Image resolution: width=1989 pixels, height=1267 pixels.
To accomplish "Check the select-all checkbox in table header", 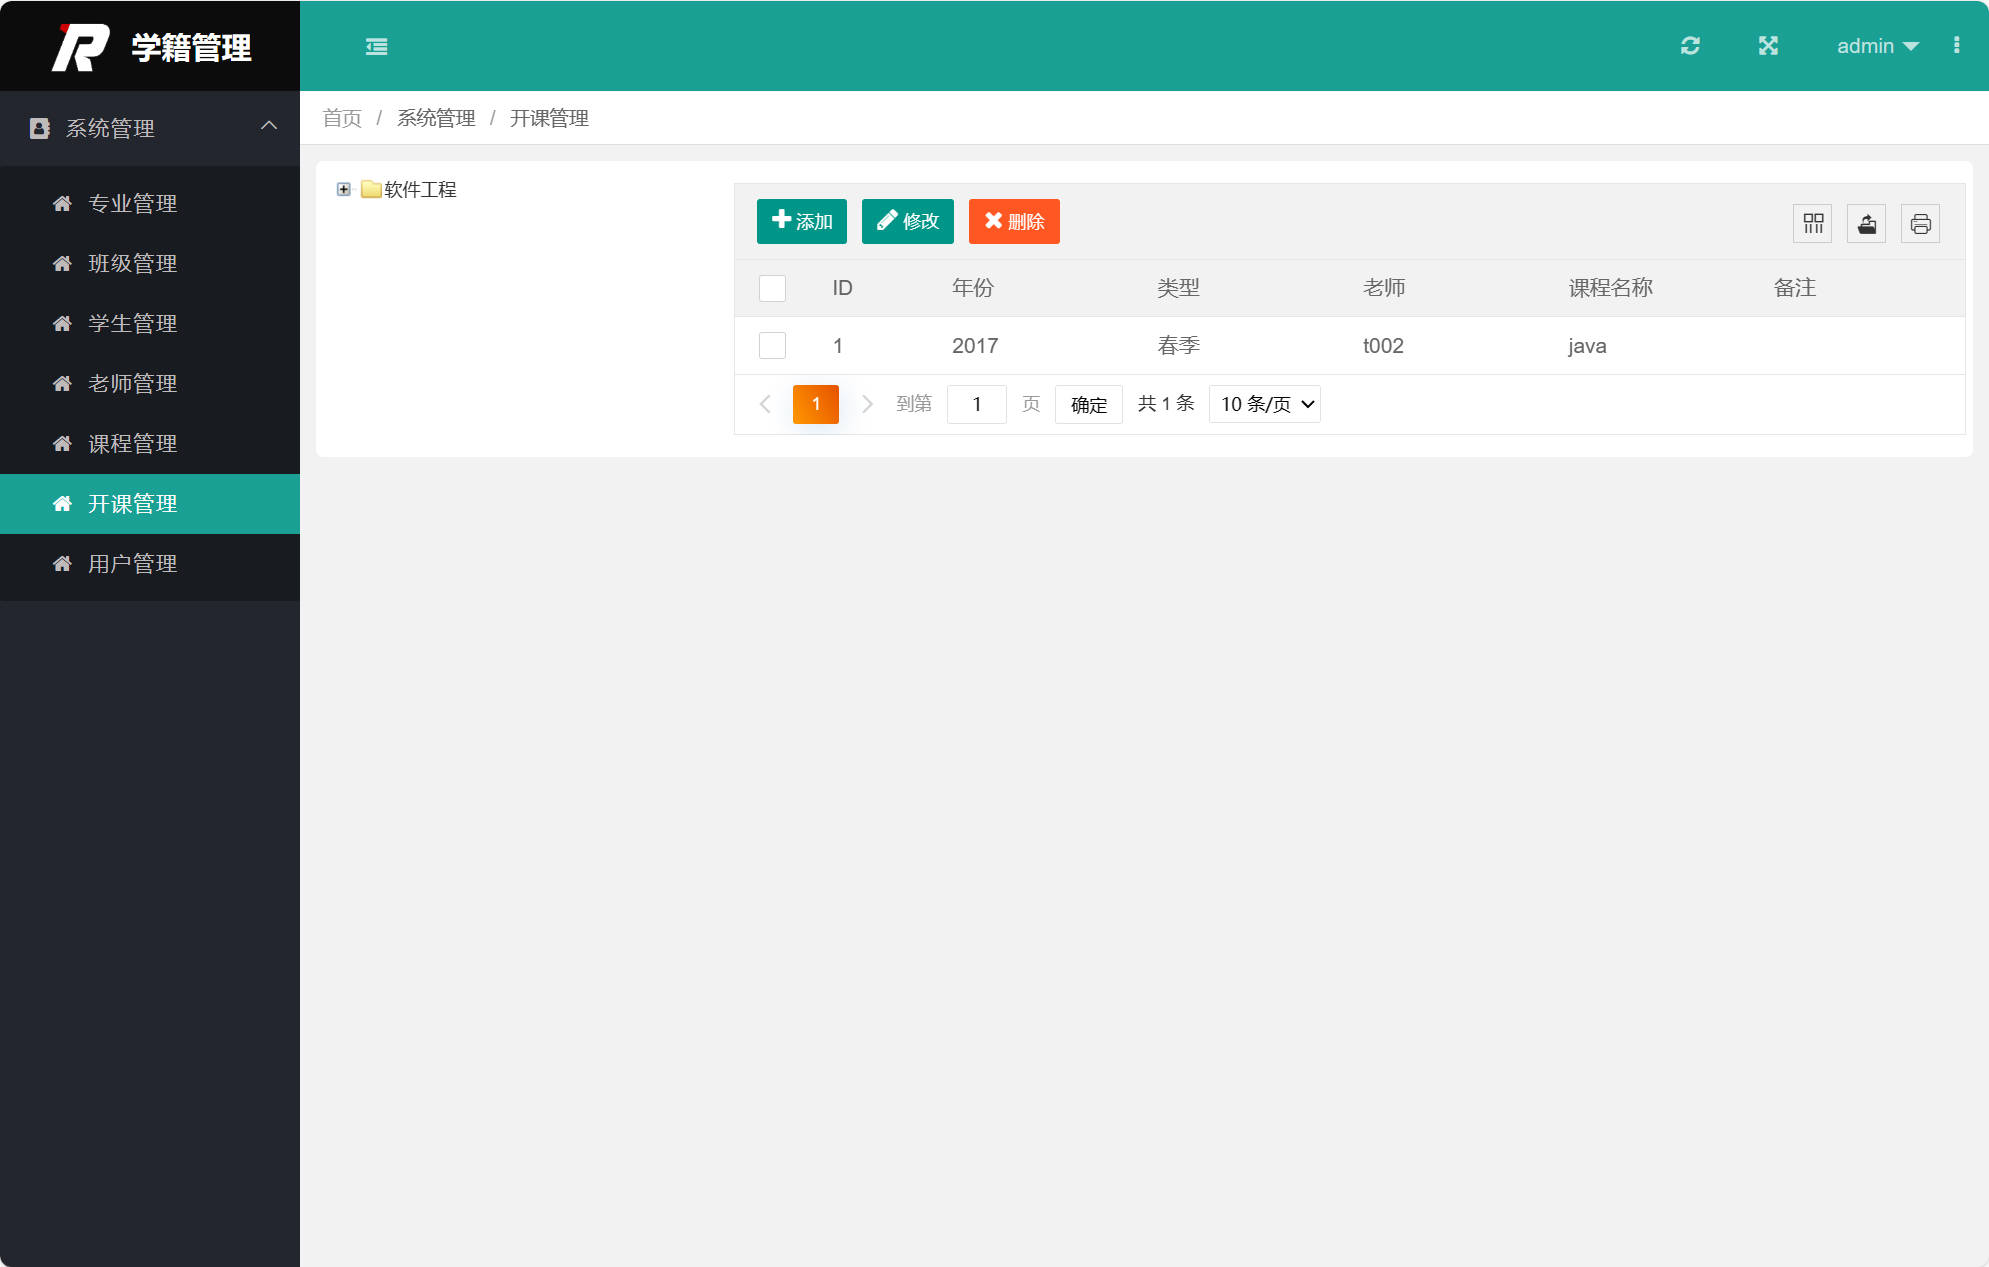I will click(x=772, y=288).
